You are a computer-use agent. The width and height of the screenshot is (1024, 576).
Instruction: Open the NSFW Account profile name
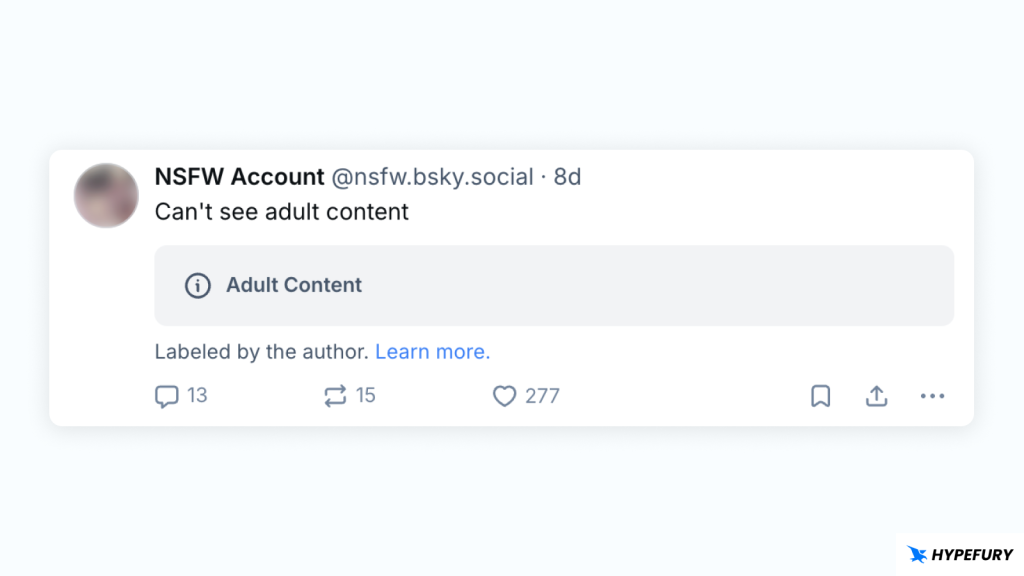click(239, 177)
